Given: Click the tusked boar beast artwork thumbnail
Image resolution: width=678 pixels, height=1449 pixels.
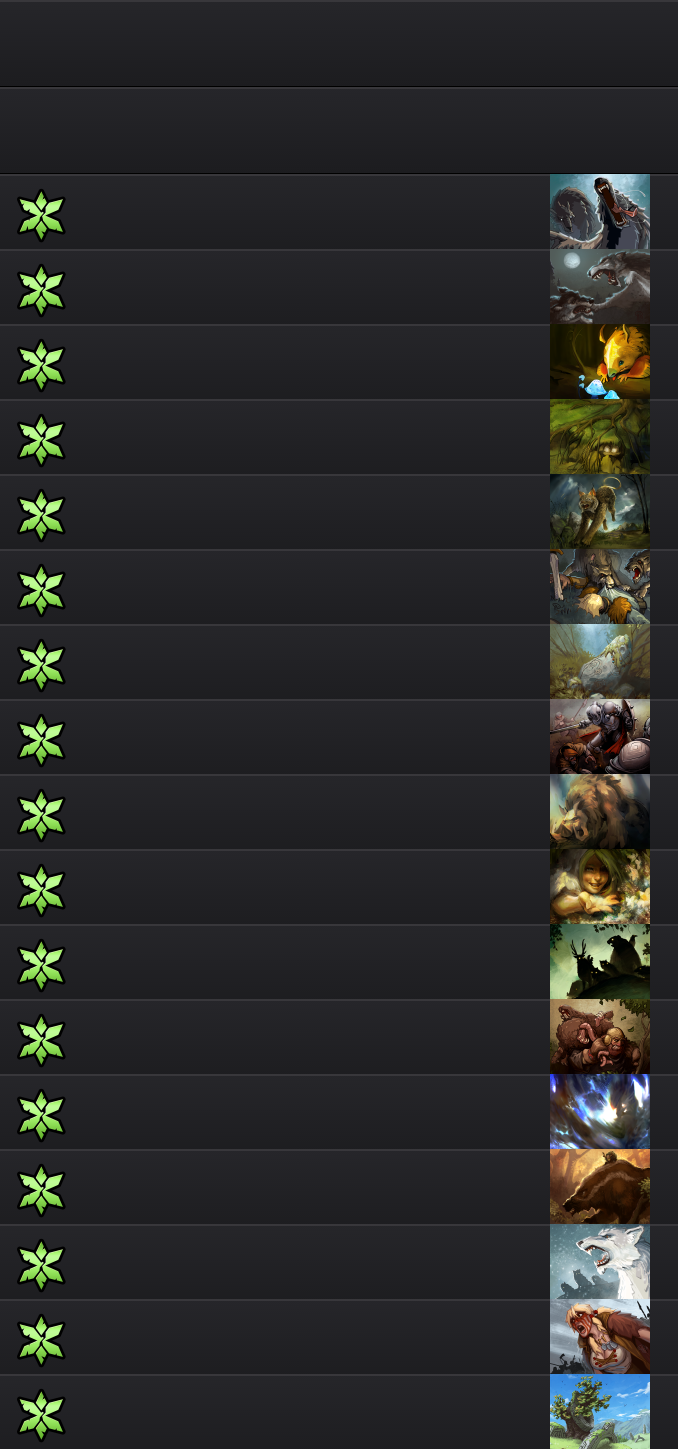Looking at the screenshot, I should (x=600, y=812).
